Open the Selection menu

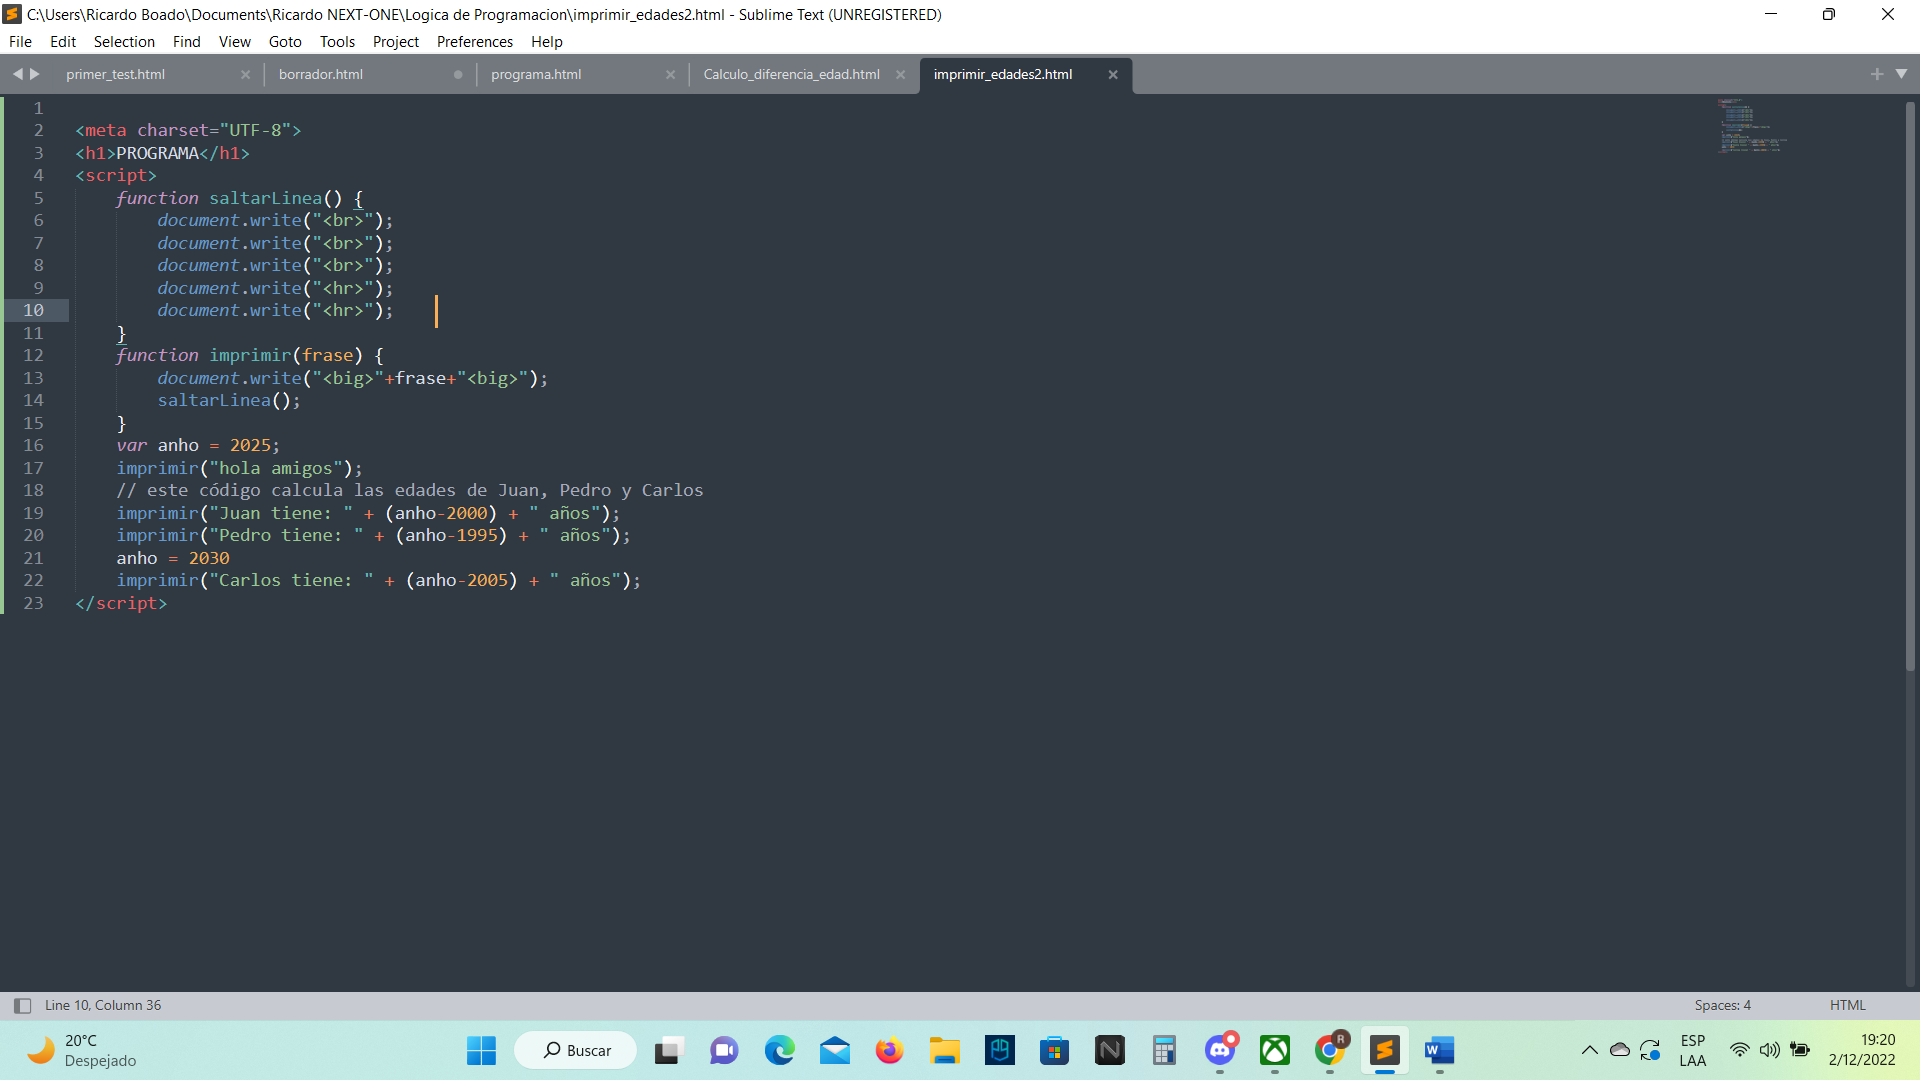point(124,42)
